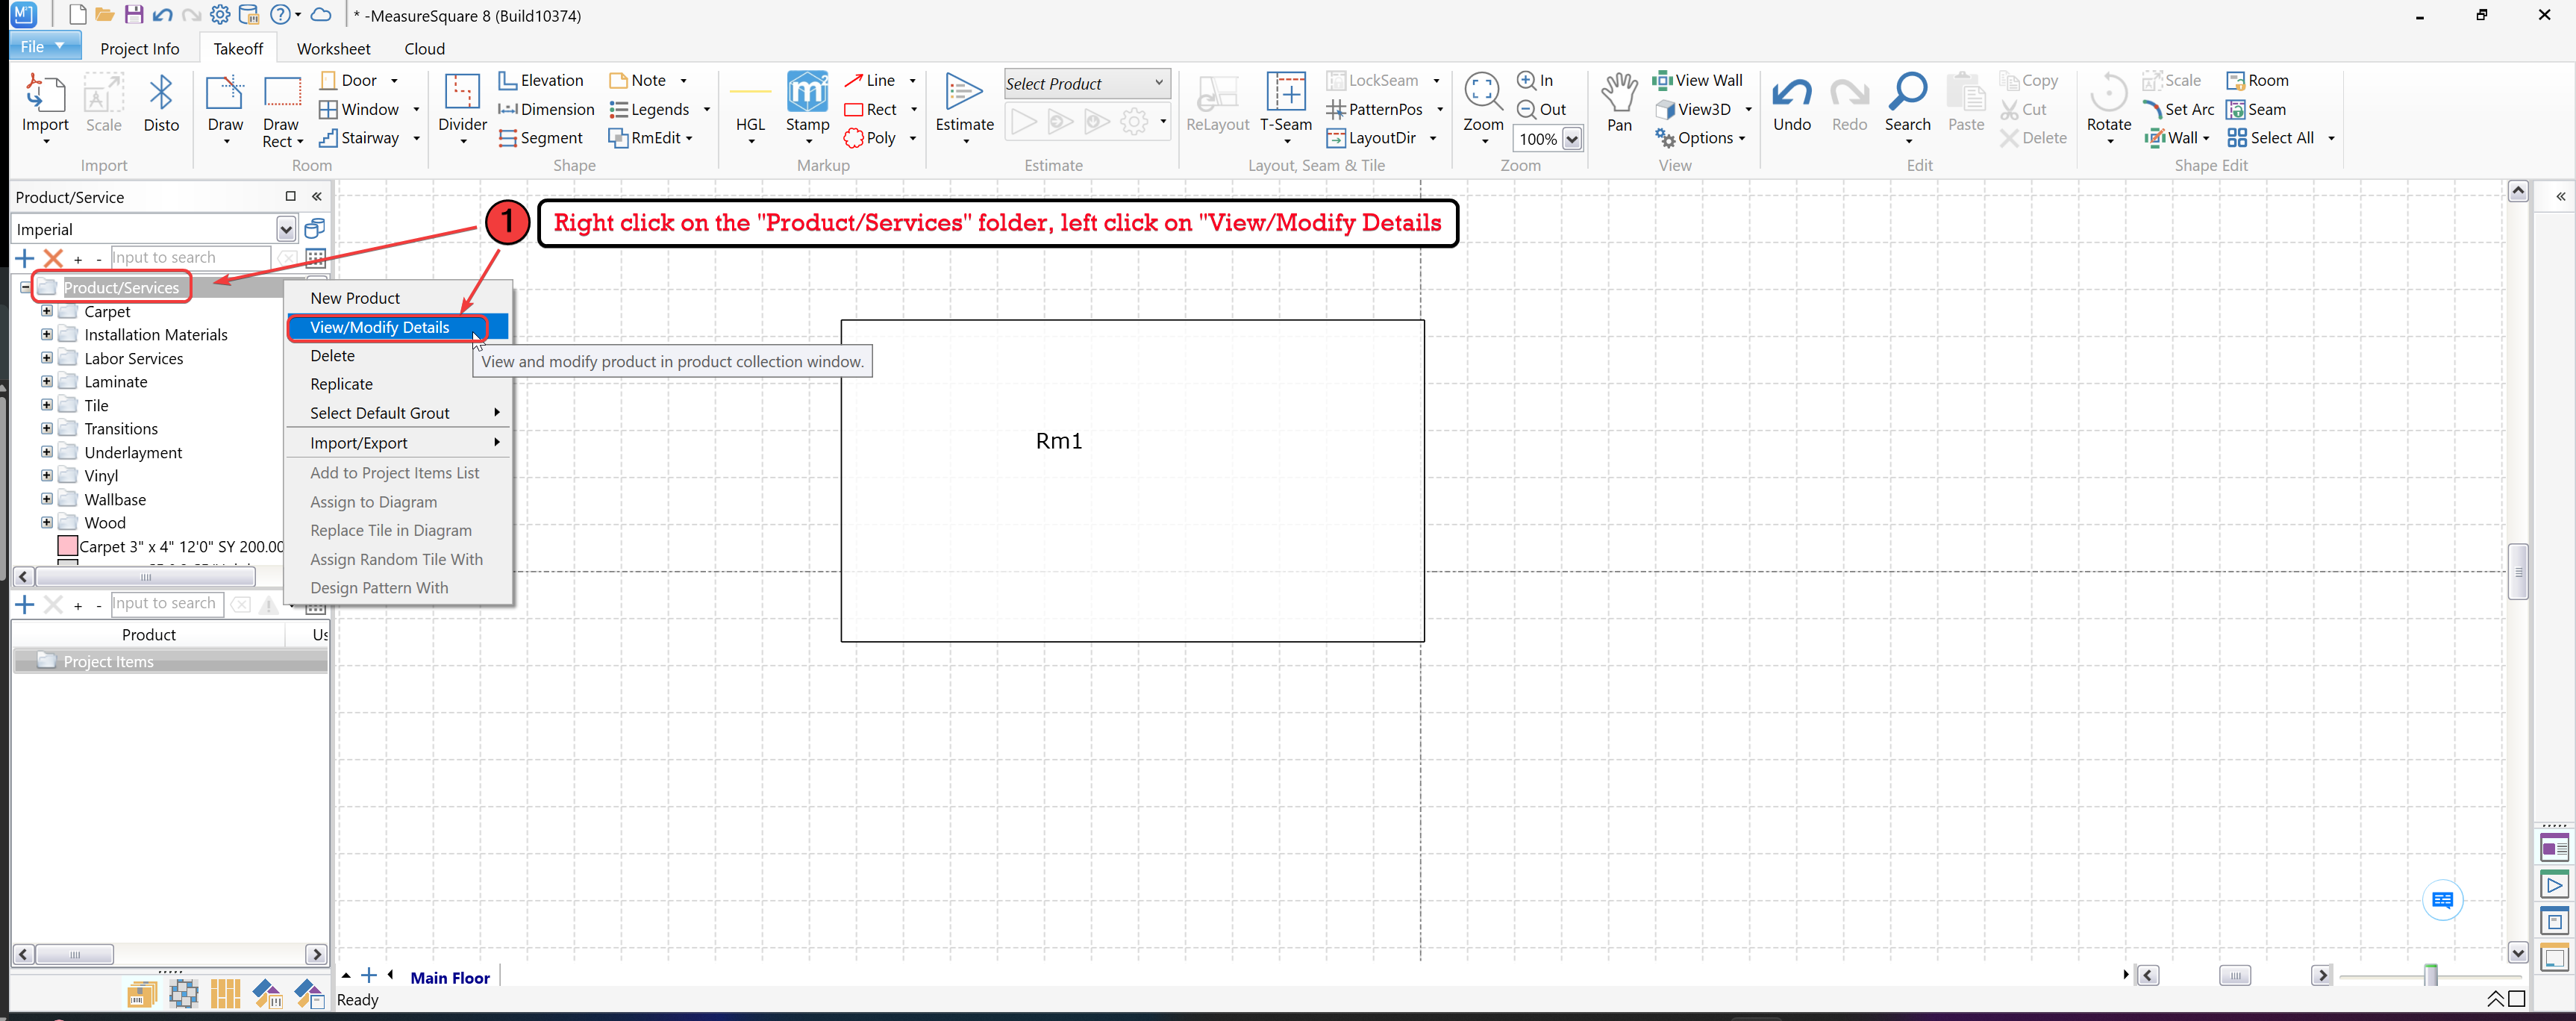The image size is (2576, 1021).
Task: Click the pink Carpet color swatch
Action: click(68, 546)
